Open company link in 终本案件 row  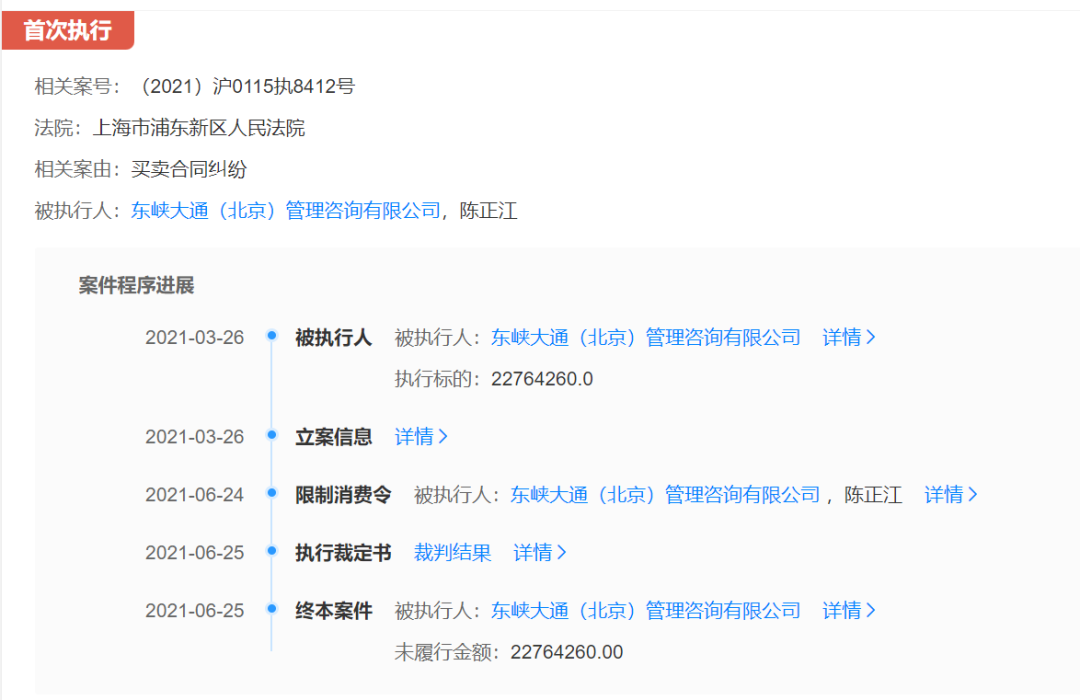645,610
